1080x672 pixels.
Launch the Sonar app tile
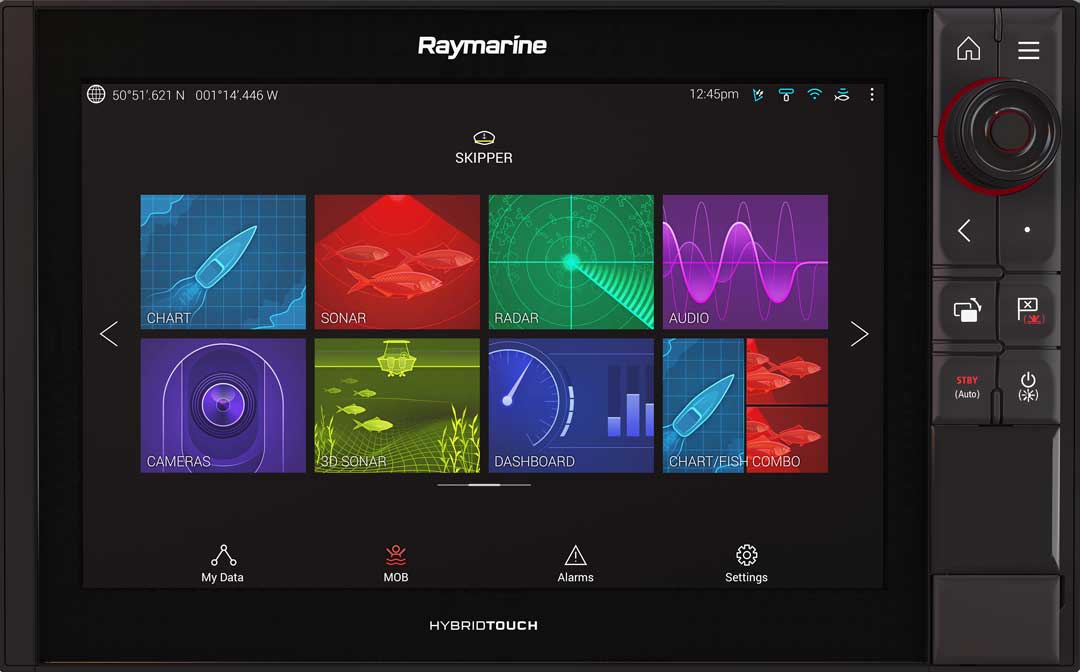coord(397,262)
